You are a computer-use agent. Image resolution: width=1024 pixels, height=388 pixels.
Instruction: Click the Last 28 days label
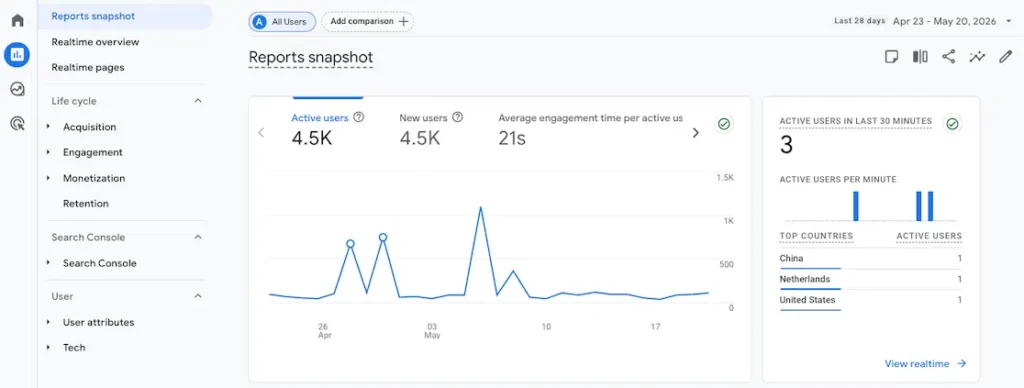click(x=859, y=21)
